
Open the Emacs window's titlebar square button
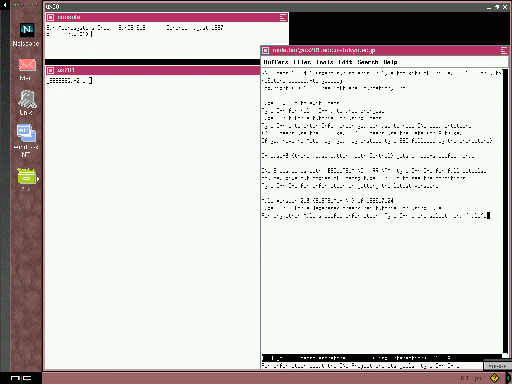click(x=265, y=50)
